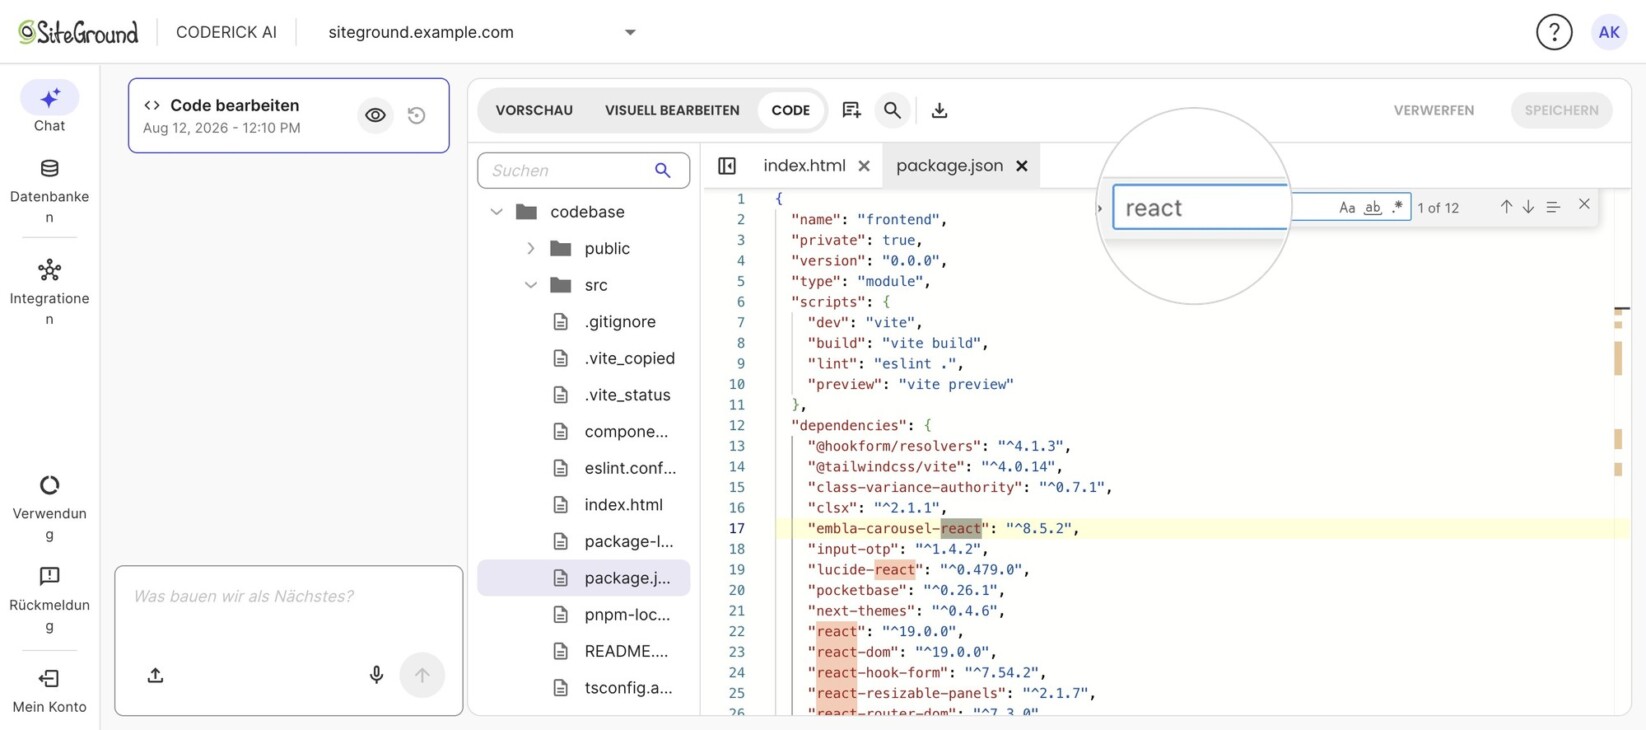Click the search icon in Suchen field
The width and height of the screenshot is (1646, 730).
663,171
